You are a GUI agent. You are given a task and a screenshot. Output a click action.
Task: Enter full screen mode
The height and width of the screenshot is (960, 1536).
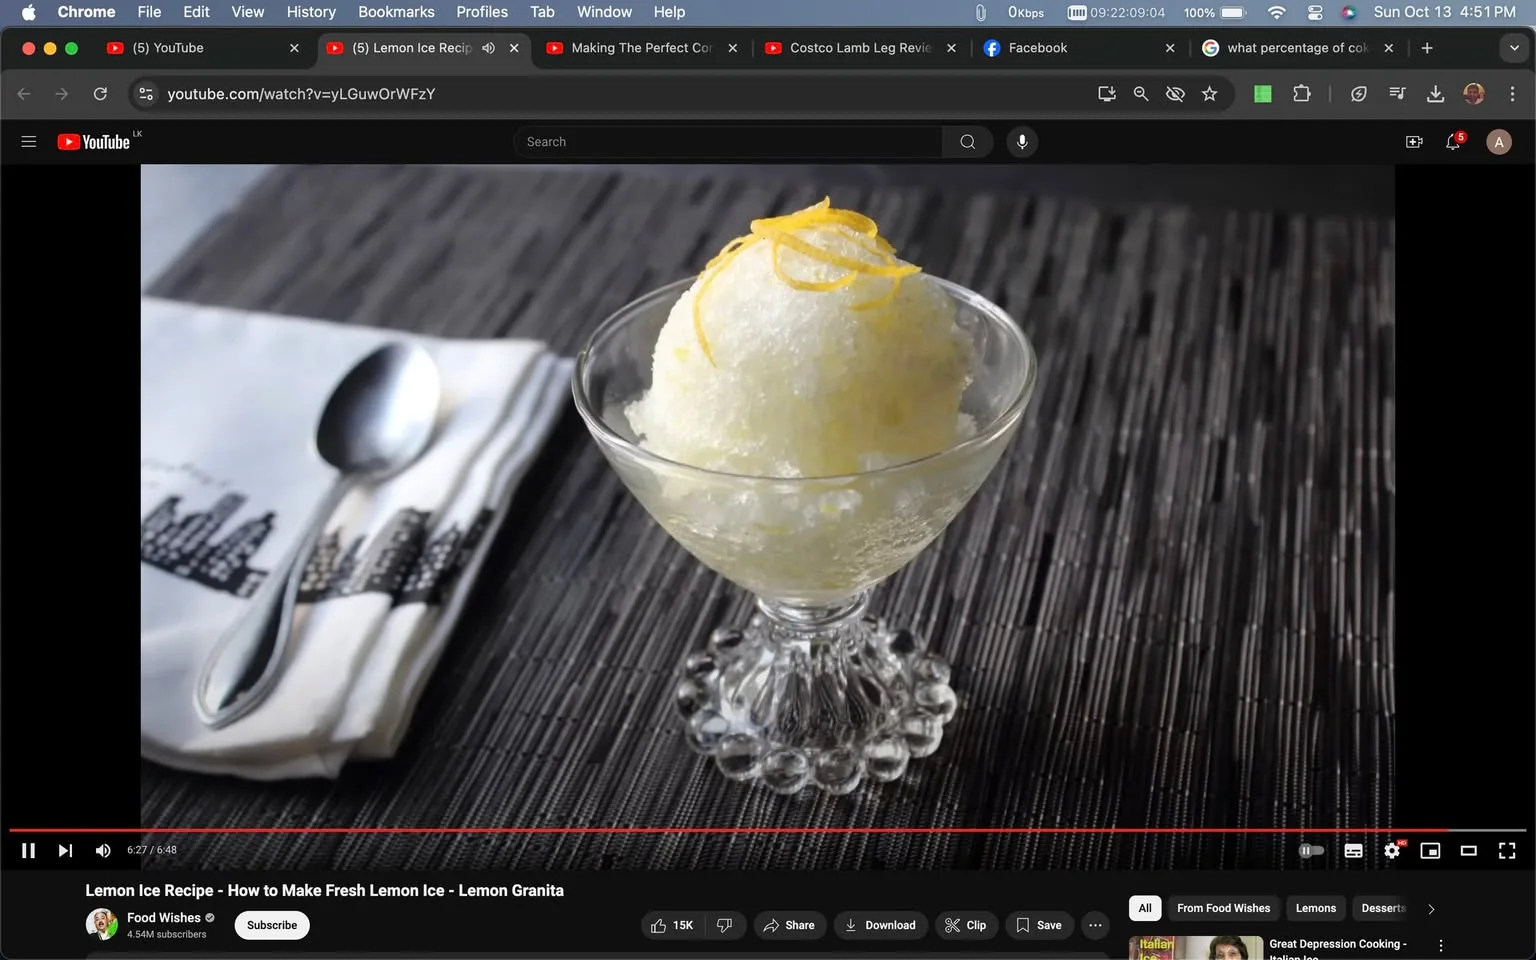point(1507,850)
